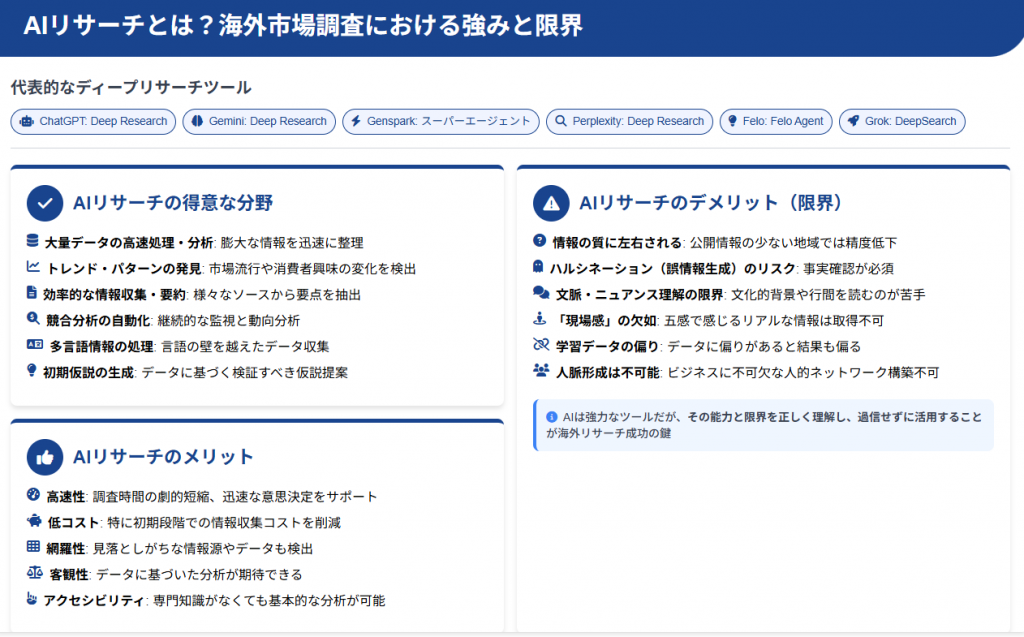
Task: Click the rocket icon in the Grok pill
Action: [x=853, y=121]
